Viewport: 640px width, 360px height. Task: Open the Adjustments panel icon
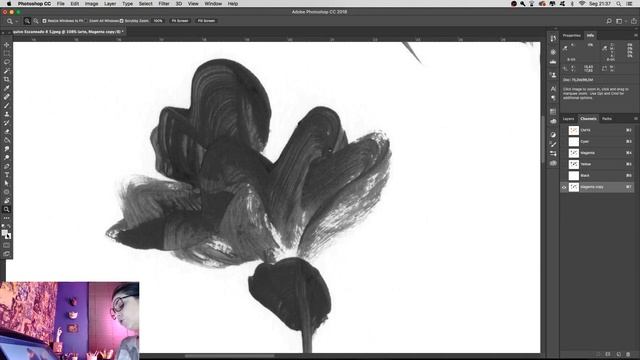click(553, 135)
